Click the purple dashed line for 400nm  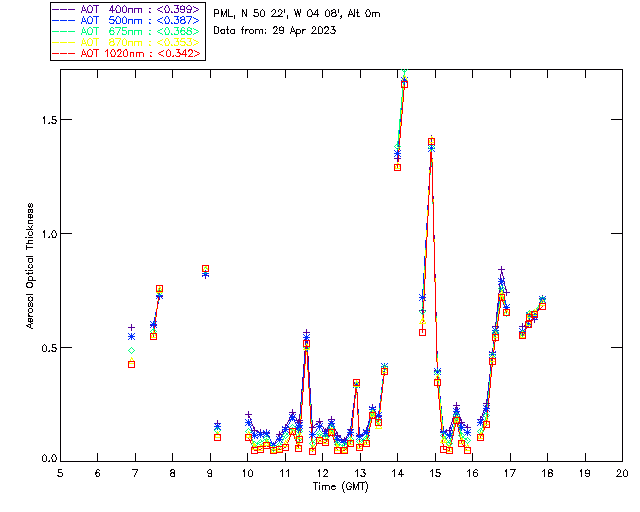(65, 9)
